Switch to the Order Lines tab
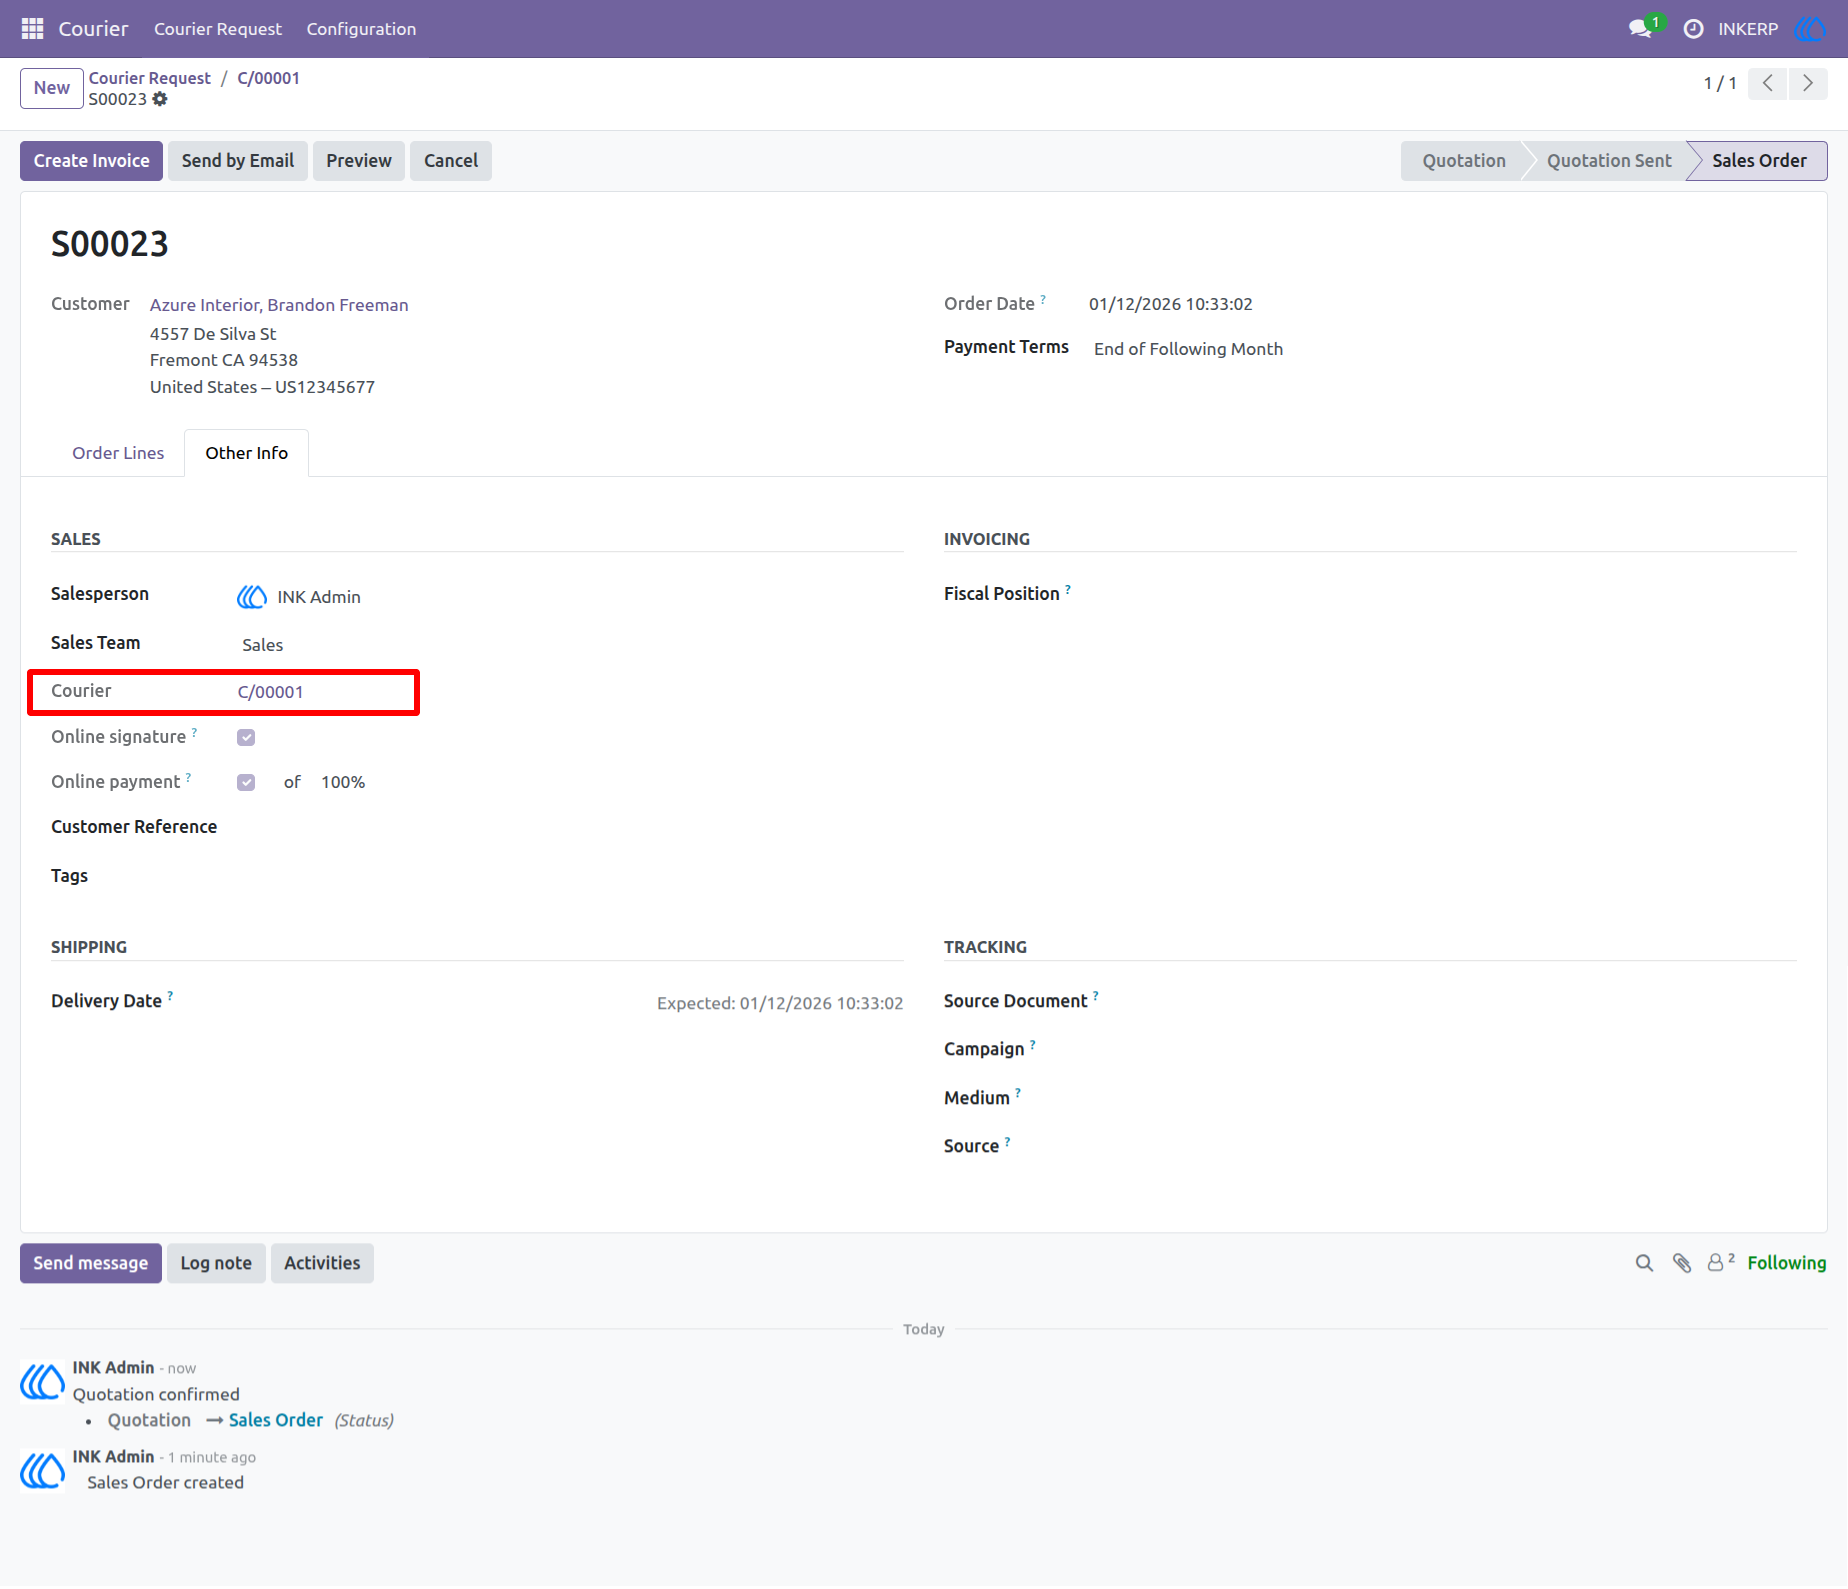This screenshot has width=1848, height=1589. 118,453
